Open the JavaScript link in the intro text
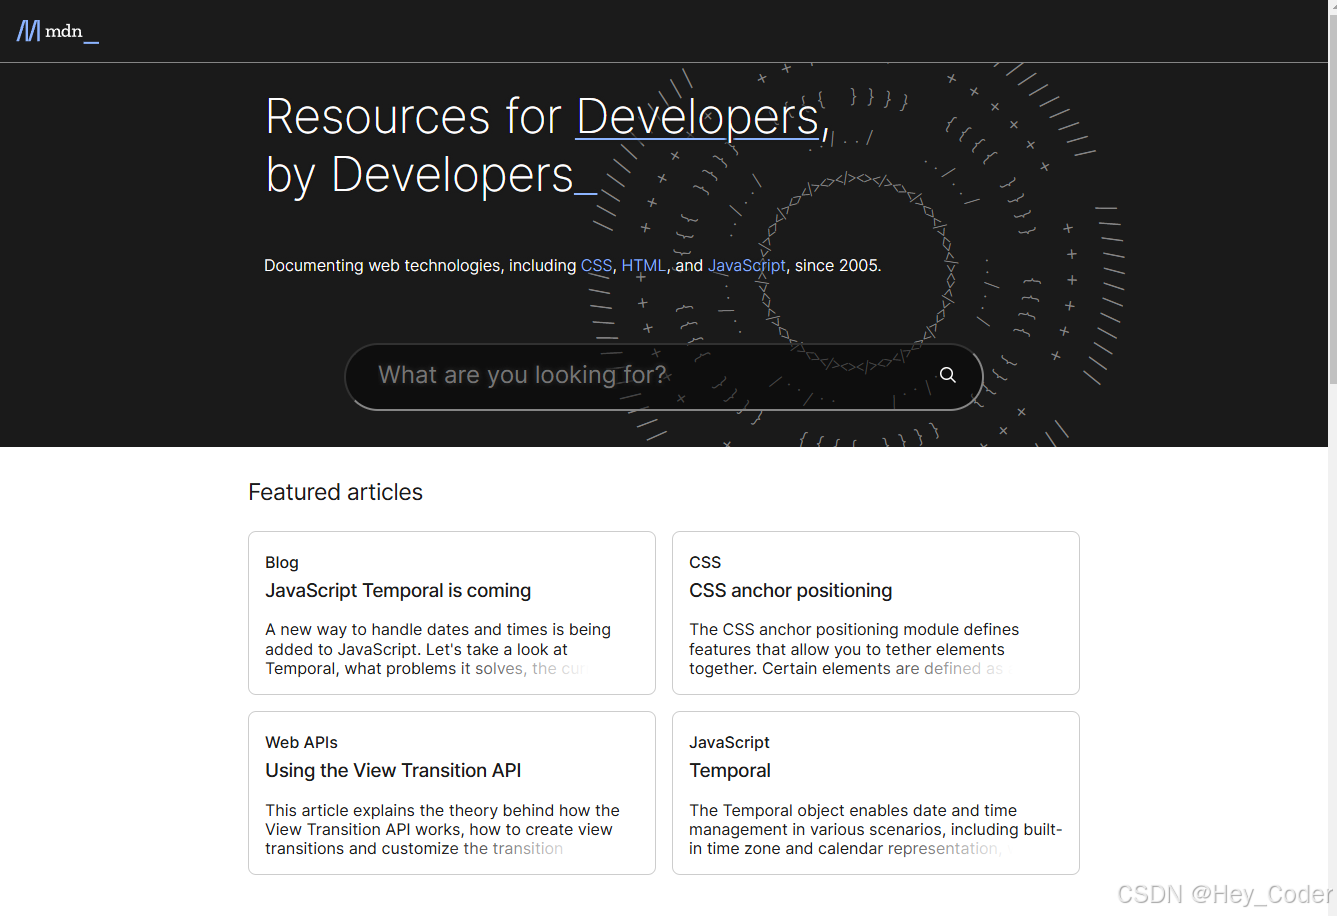The height and width of the screenshot is (916, 1337). [747, 265]
